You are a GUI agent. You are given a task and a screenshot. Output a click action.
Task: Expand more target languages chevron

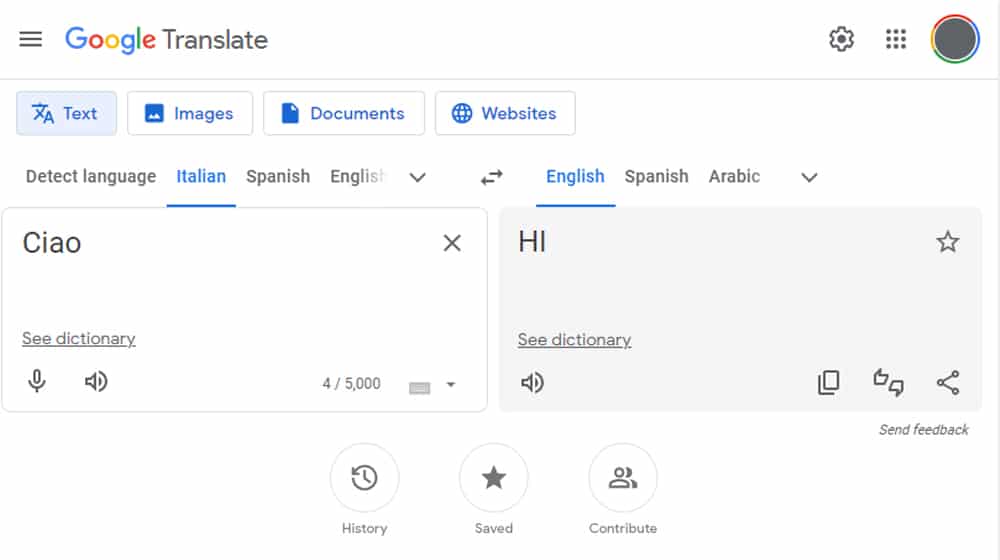(809, 177)
